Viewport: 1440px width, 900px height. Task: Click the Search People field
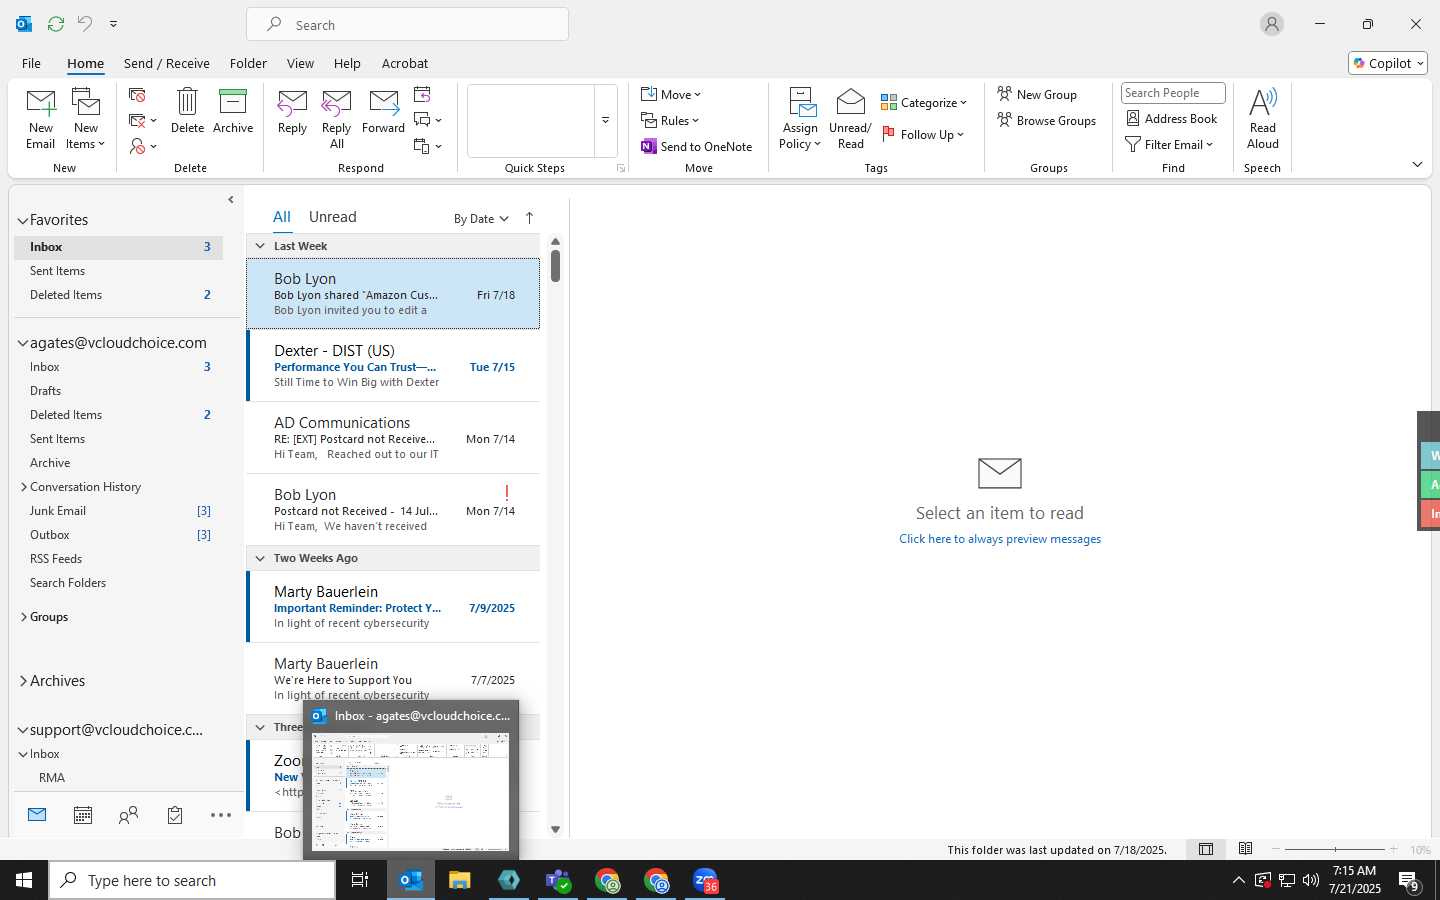tap(1173, 93)
